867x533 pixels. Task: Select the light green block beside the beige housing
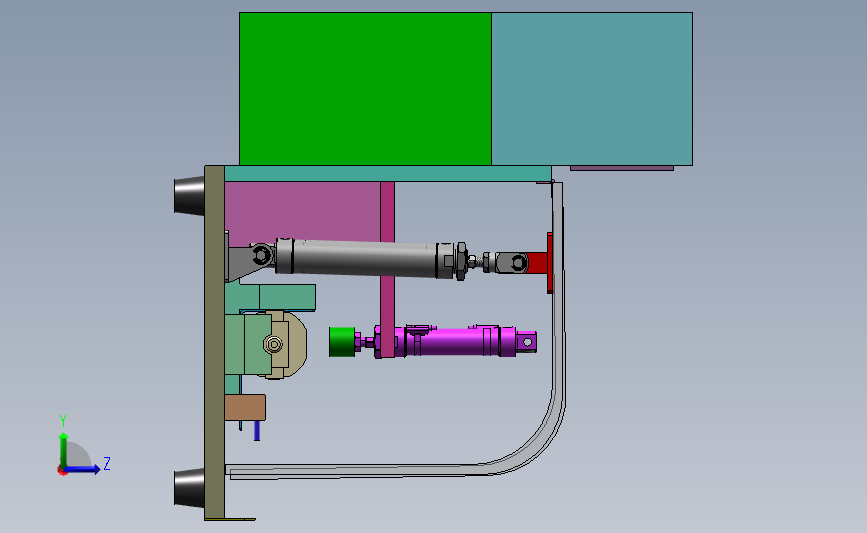(x=248, y=344)
